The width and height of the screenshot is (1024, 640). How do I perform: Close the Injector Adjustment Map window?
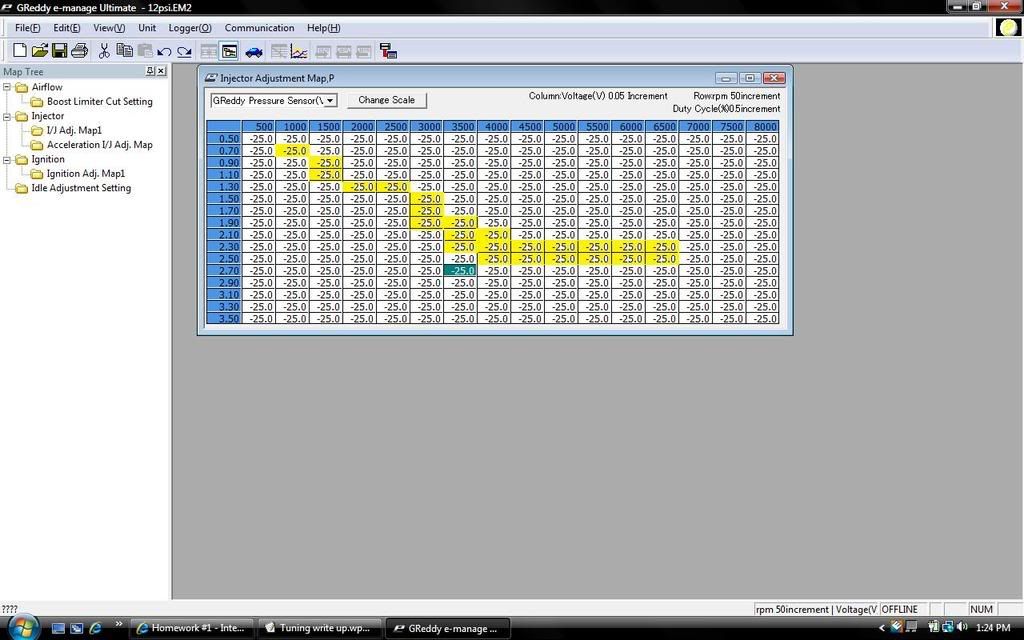[x=773, y=78]
